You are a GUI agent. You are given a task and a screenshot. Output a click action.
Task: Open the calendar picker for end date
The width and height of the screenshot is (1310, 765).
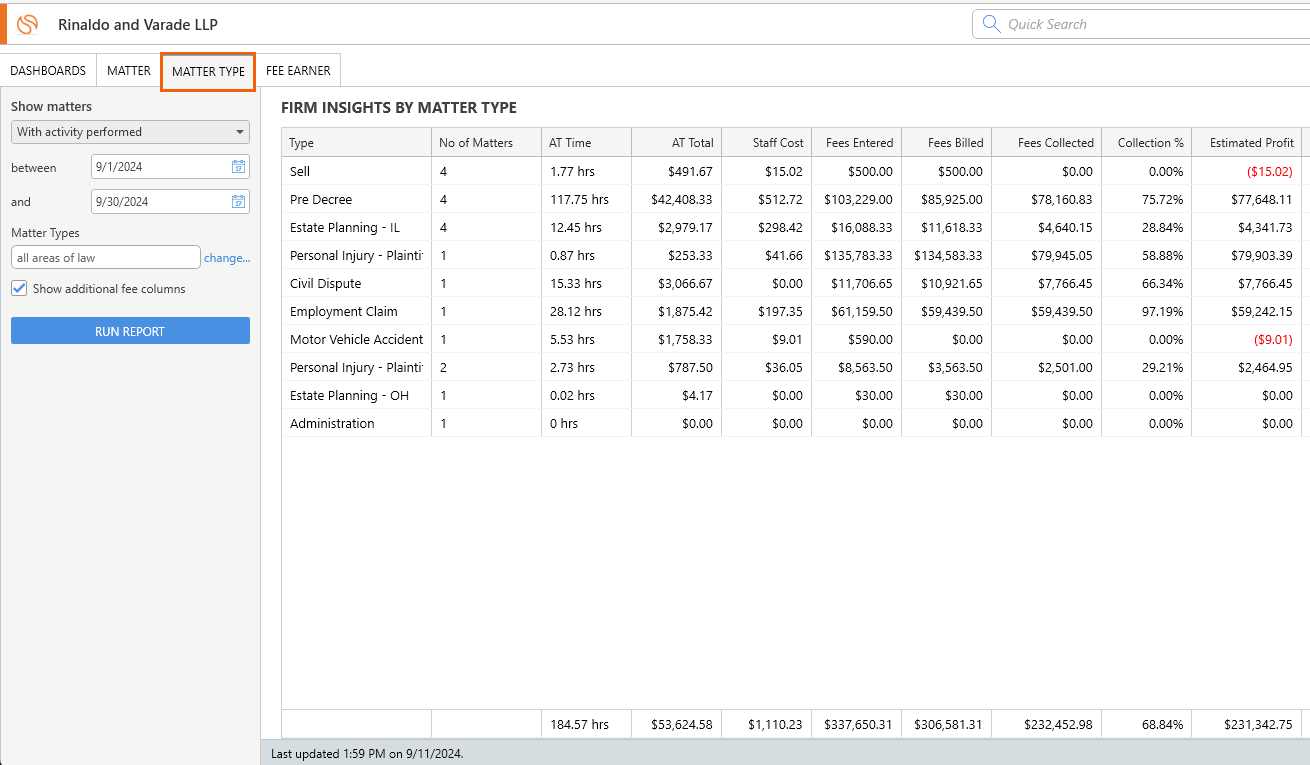(x=238, y=201)
